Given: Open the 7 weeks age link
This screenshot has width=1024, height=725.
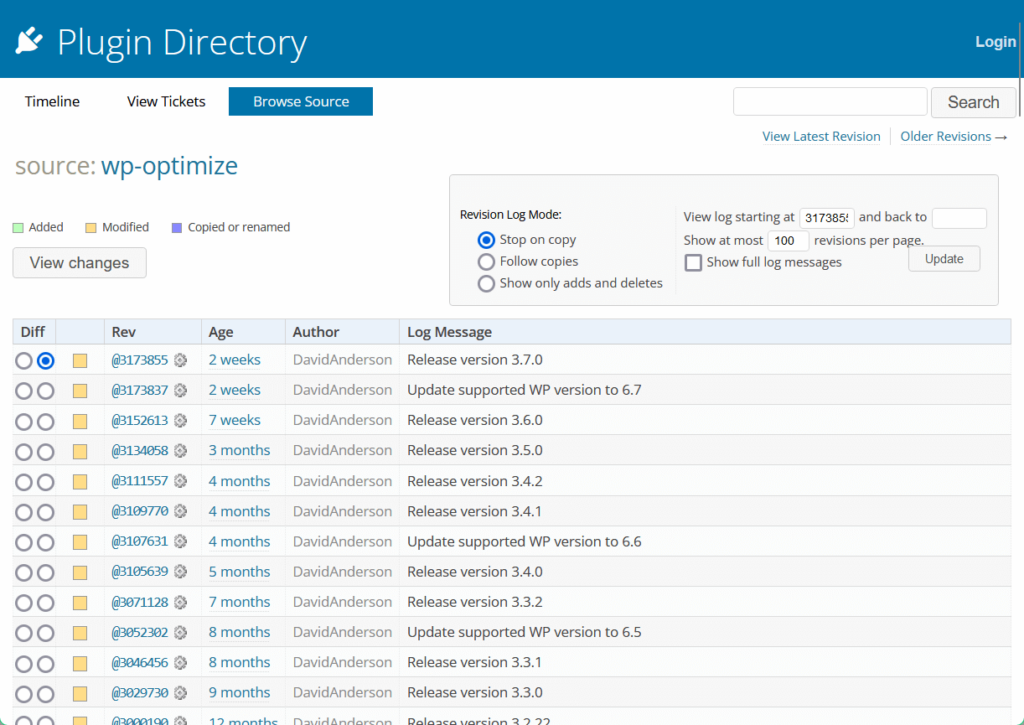Looking at the screenshot, I should (x=234, y=420).
